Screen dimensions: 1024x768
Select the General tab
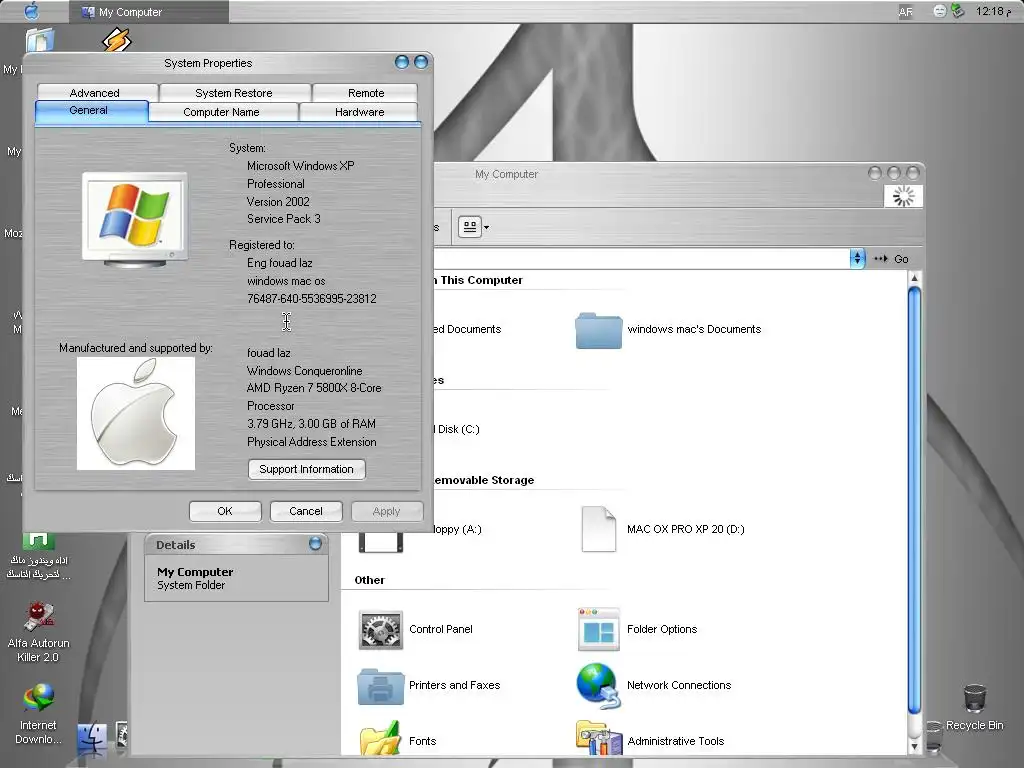(91, 110)
